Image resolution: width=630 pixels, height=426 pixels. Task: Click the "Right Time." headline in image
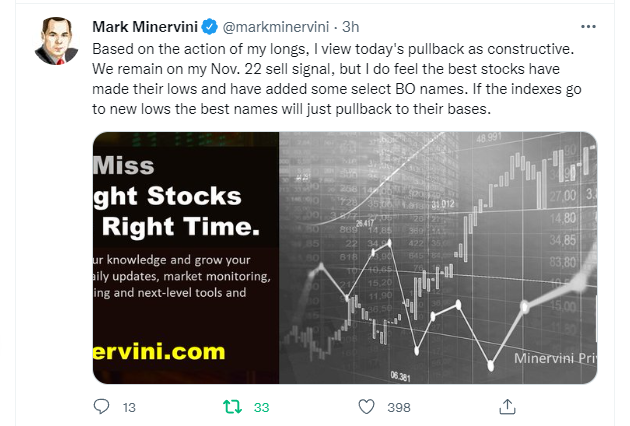click(x=176, y=227)
